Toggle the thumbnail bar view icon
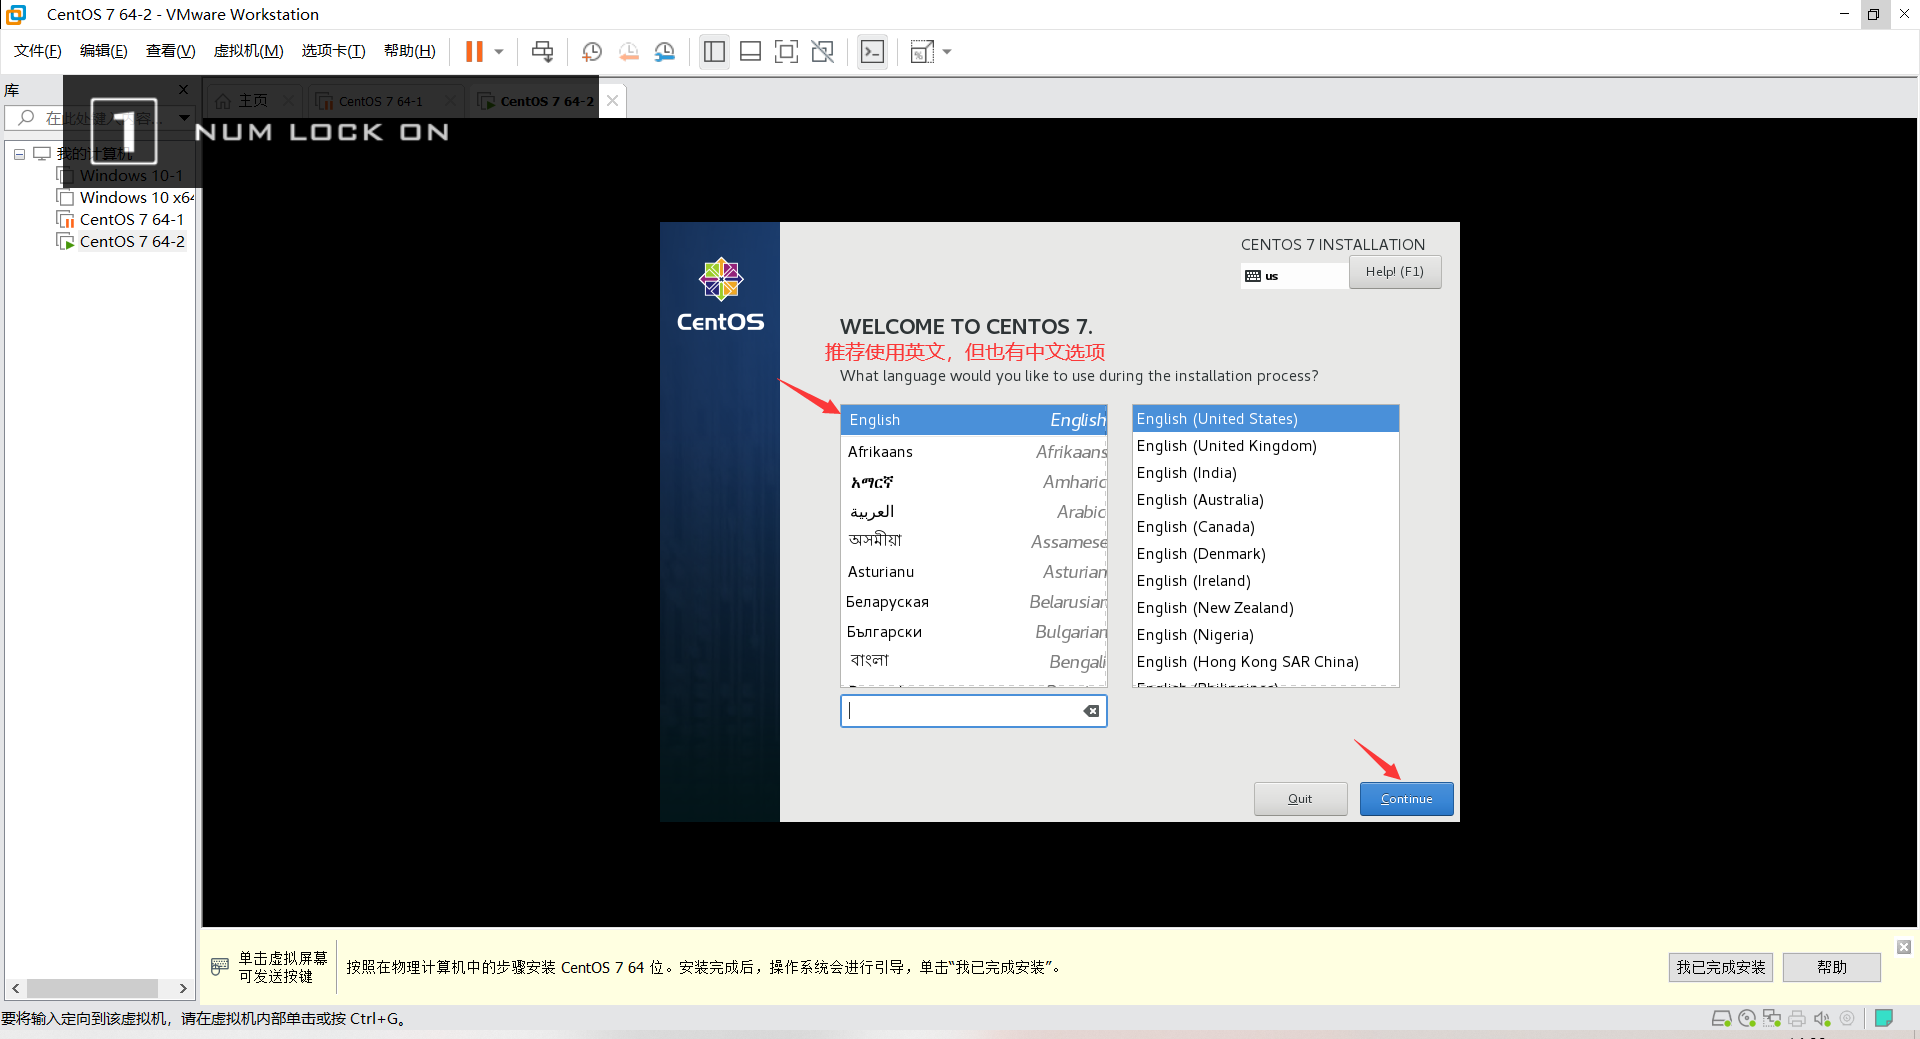The width and height of the screenshot is (1920, 1039). (x=751, y=52)
